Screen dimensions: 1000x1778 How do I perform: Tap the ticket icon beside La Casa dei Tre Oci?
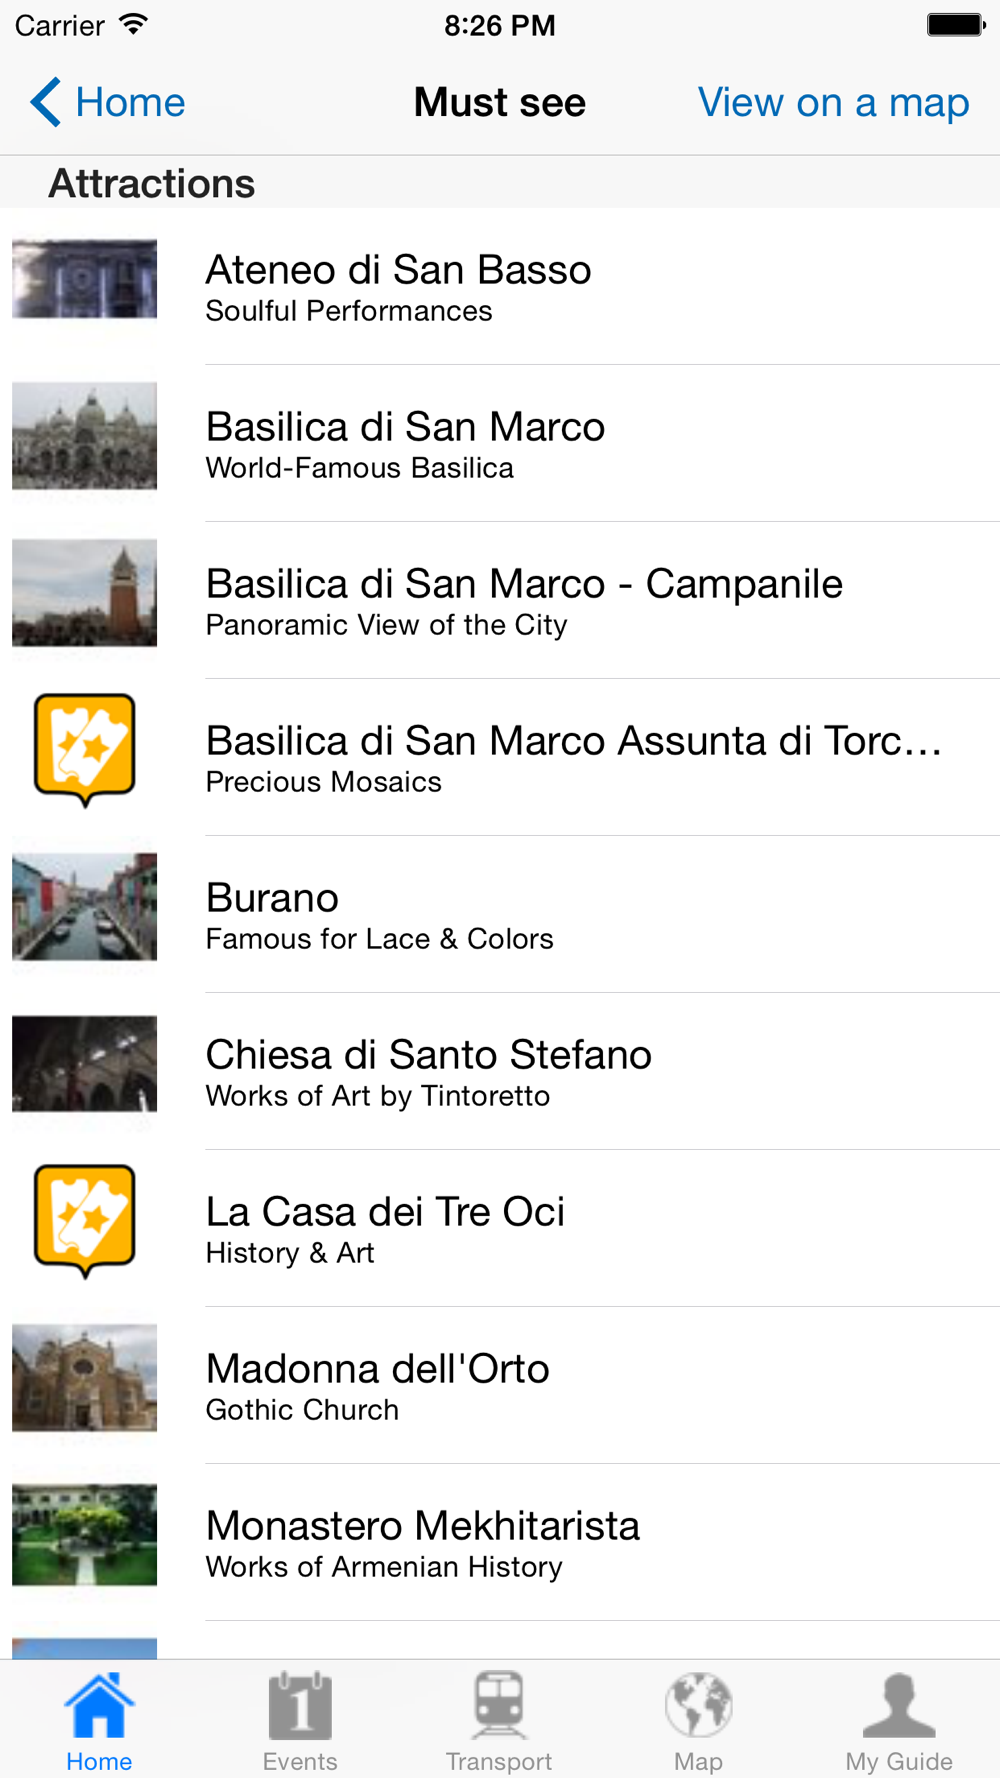click(x=85, y=1220)
